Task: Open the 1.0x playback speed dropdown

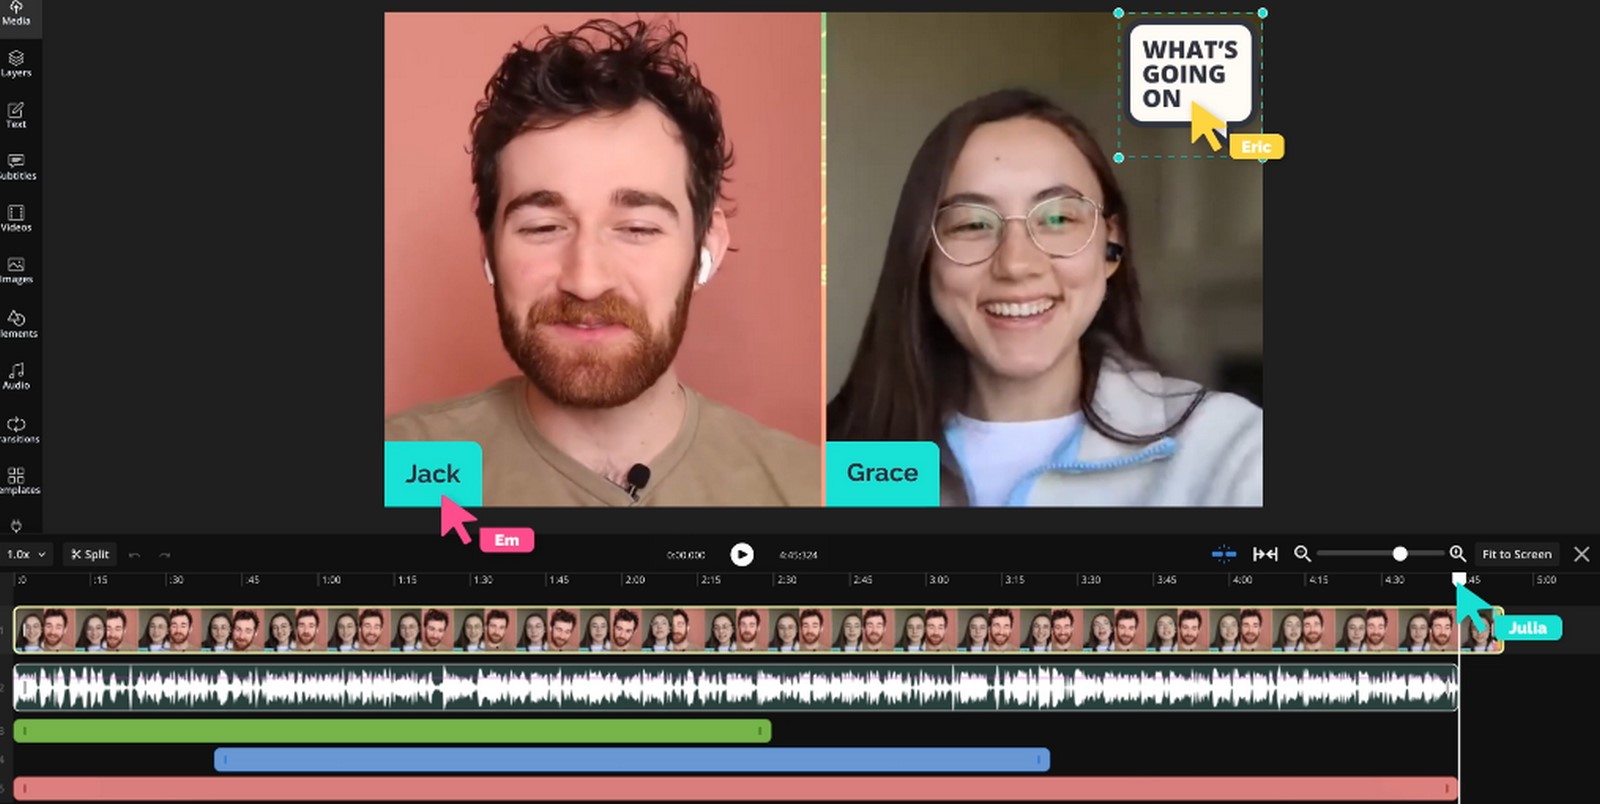Action: coord(26,554)
